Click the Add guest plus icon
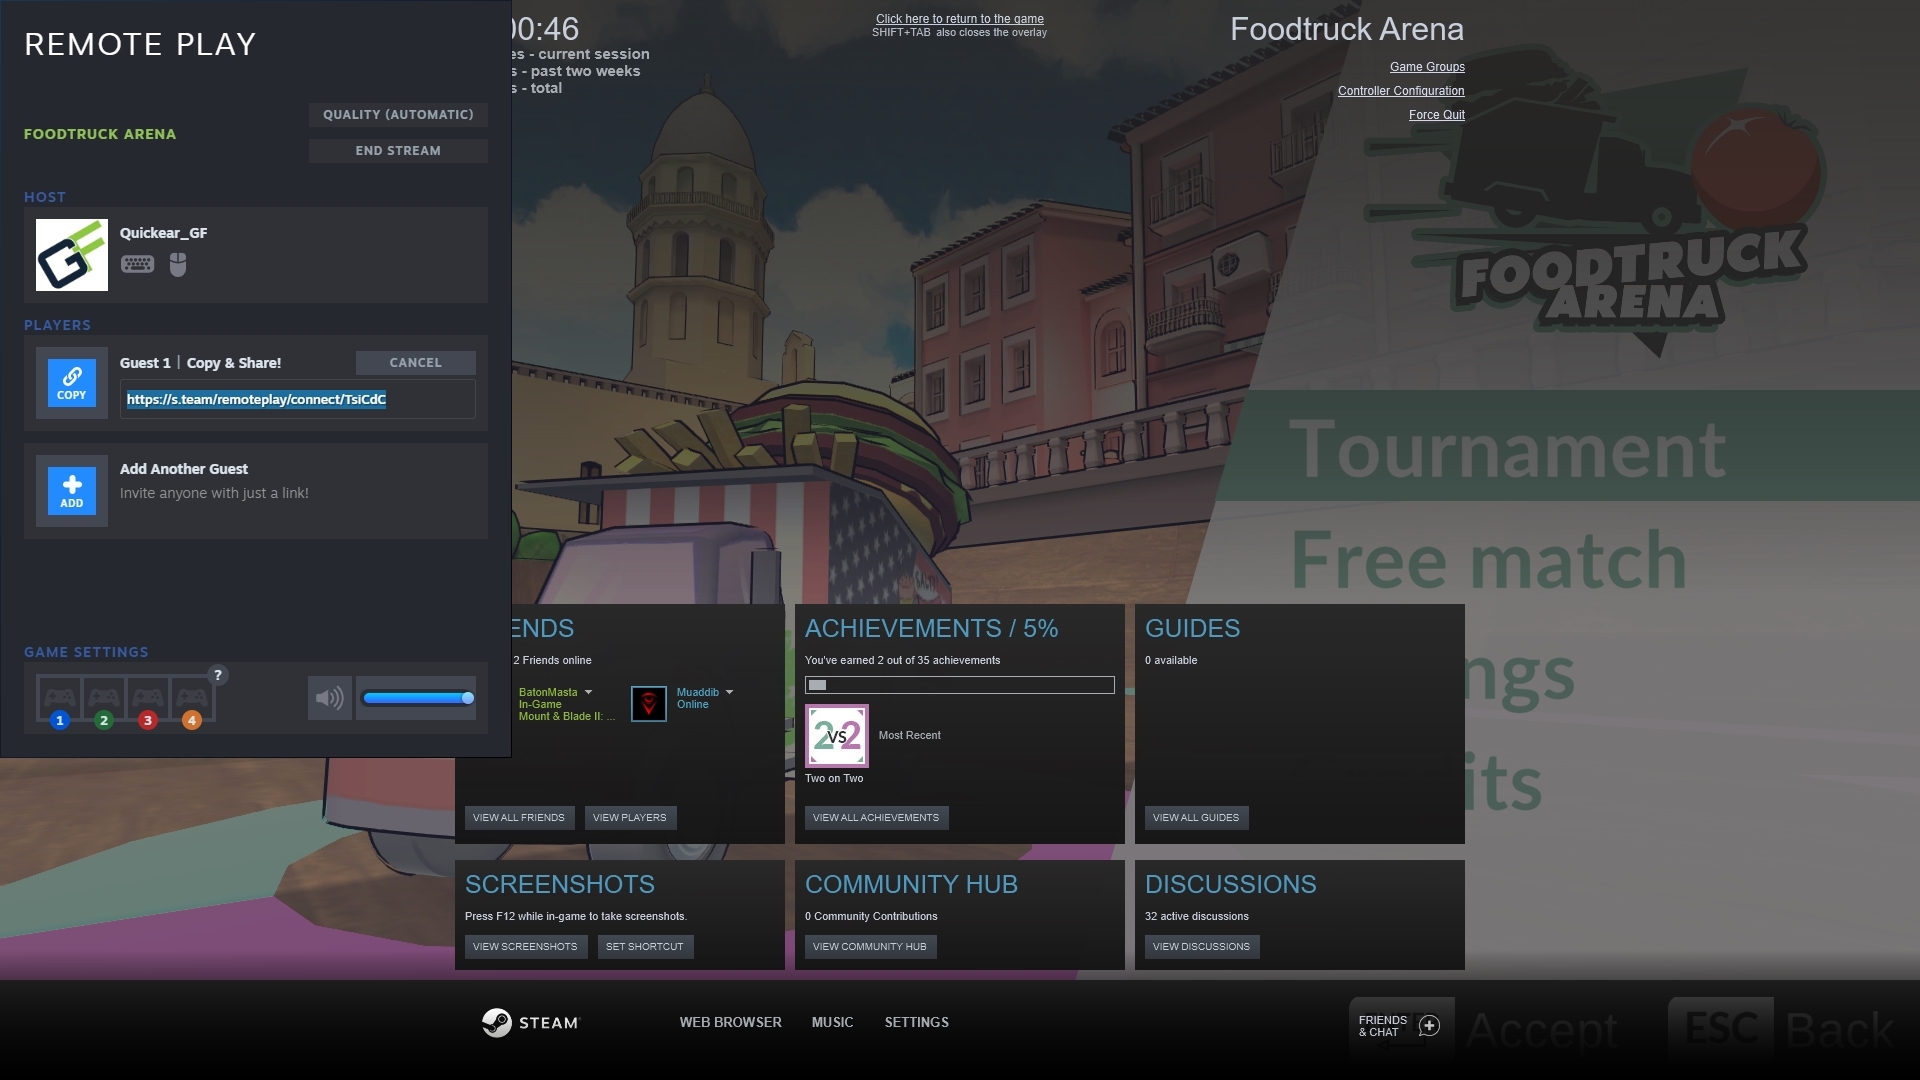 click(72, 491)
